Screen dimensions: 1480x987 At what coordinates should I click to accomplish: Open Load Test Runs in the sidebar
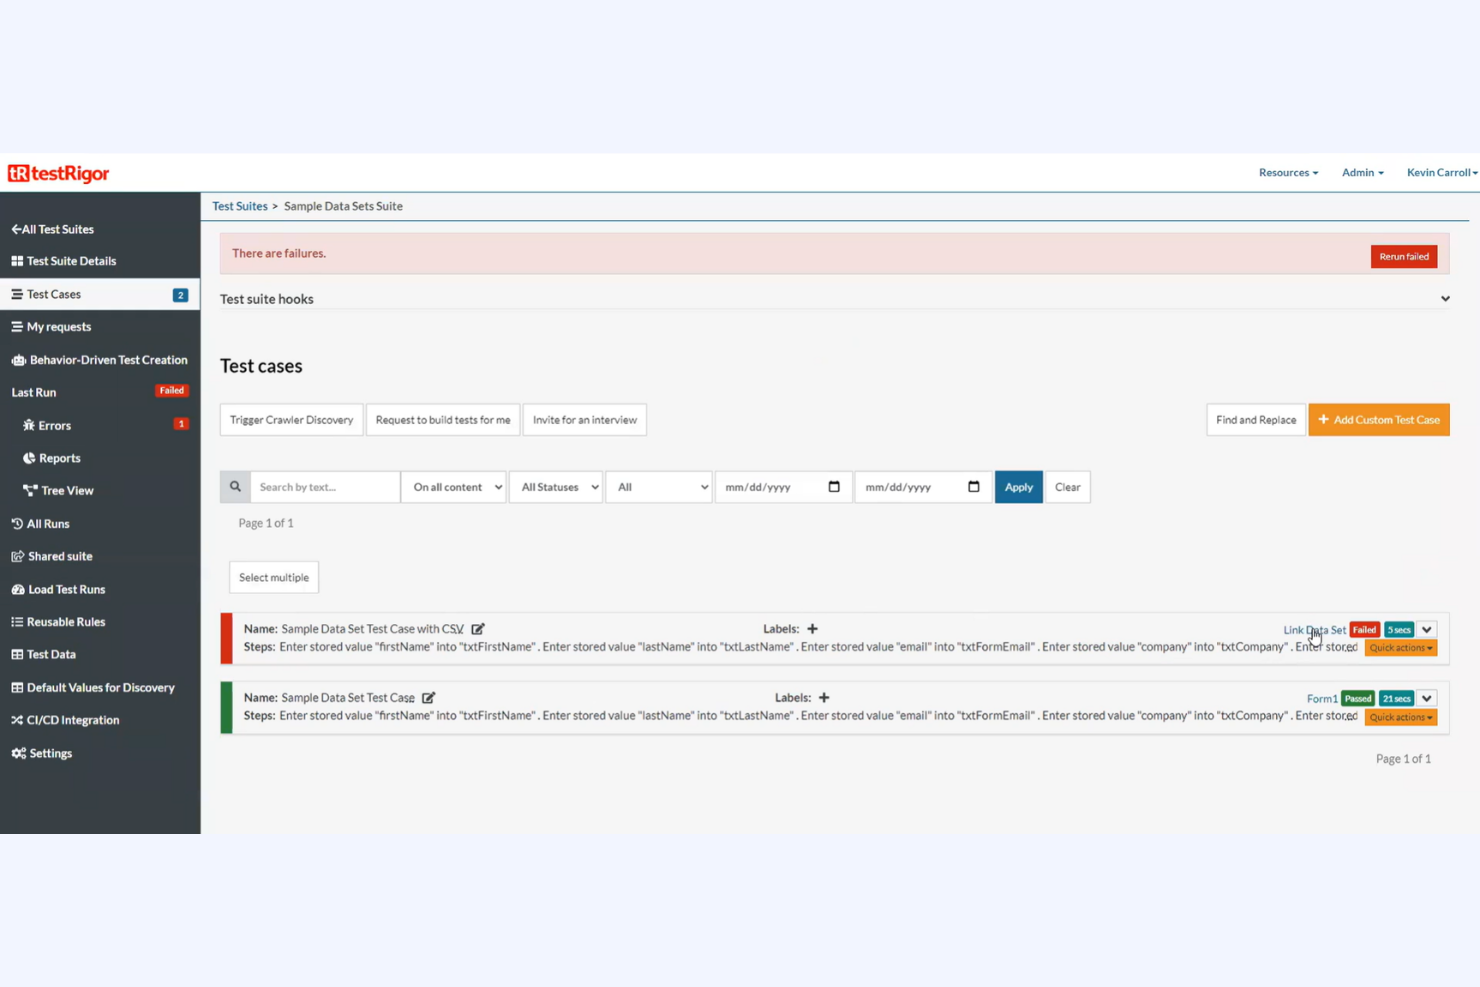[x=66, y=589]
